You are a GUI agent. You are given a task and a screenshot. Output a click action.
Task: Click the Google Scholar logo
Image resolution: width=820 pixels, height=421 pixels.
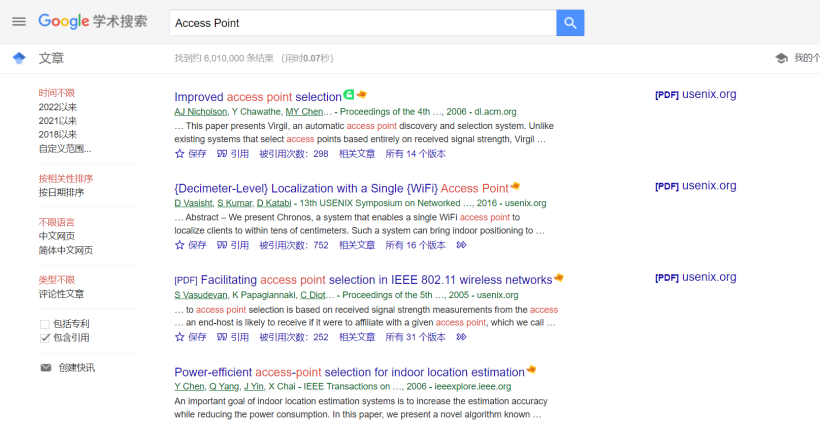point(93,21)
